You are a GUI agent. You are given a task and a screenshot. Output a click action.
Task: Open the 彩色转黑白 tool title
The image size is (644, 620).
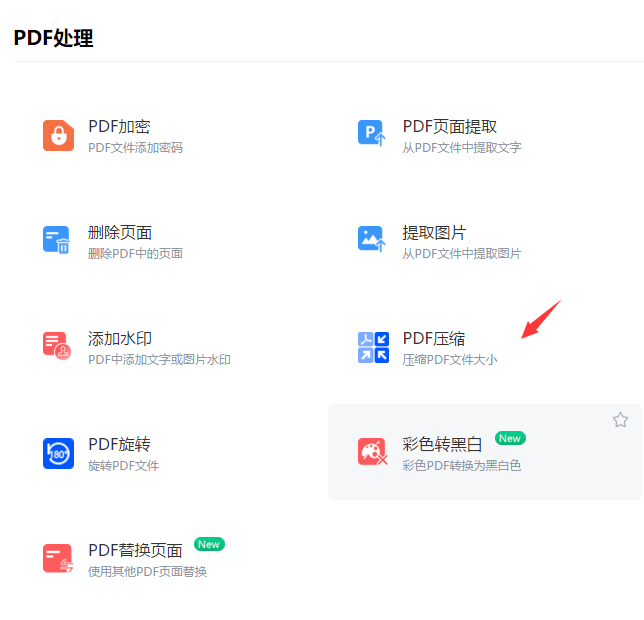click(x=442, y=444)
